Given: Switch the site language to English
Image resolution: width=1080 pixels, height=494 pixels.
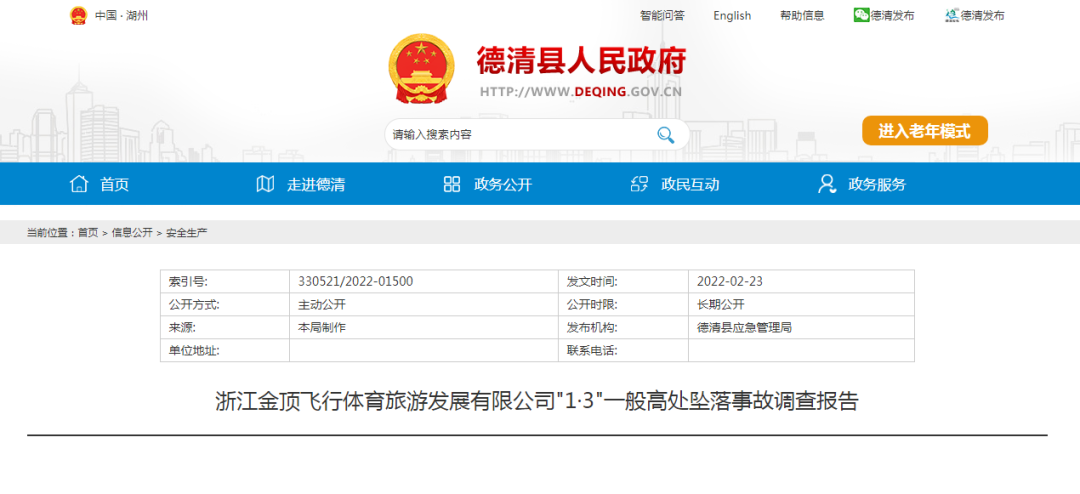Looking at the screenshot, I should 732,16.
